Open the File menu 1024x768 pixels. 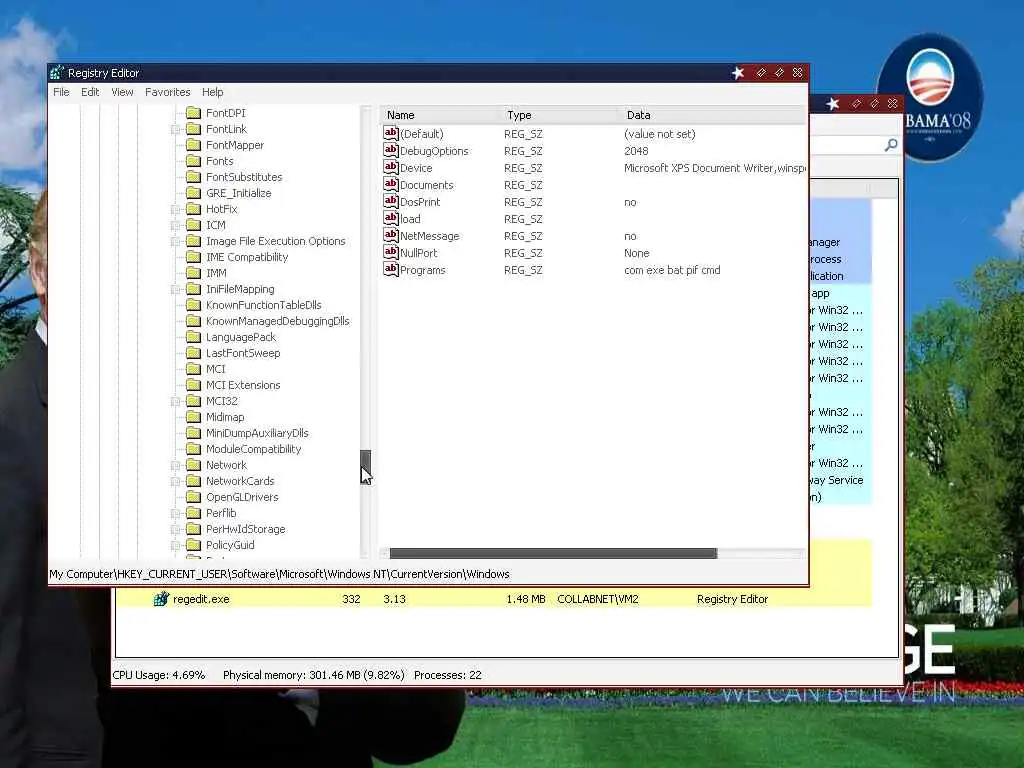pyautogui.click(x=61, y=92)
